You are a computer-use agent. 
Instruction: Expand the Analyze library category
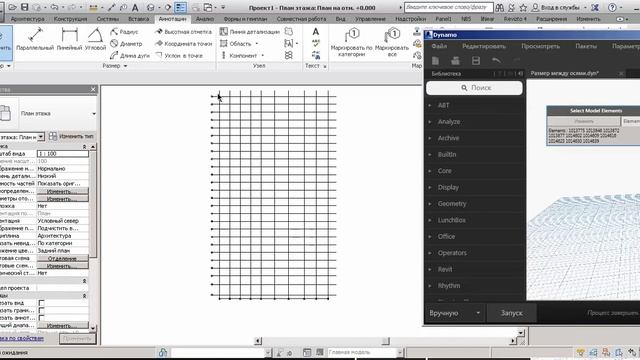click(x=449, y=122)
